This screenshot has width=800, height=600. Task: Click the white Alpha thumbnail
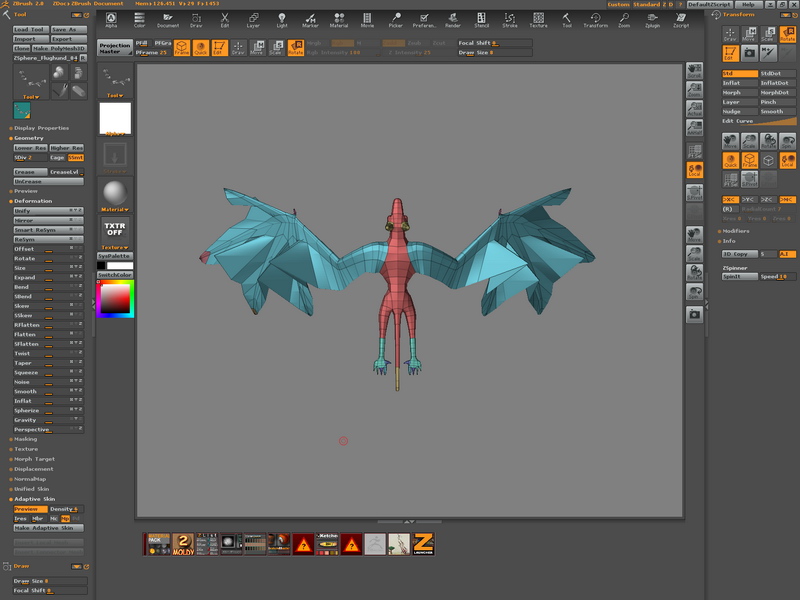click(x=115, y=118)
